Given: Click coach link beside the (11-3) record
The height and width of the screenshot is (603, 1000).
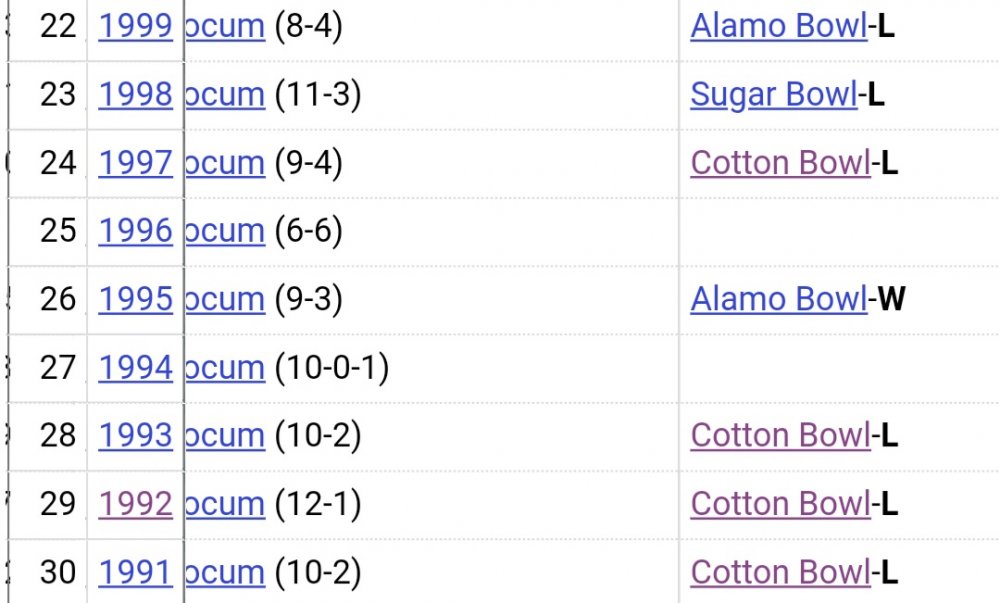Looking at the screenshot, I should pos(226,95).
